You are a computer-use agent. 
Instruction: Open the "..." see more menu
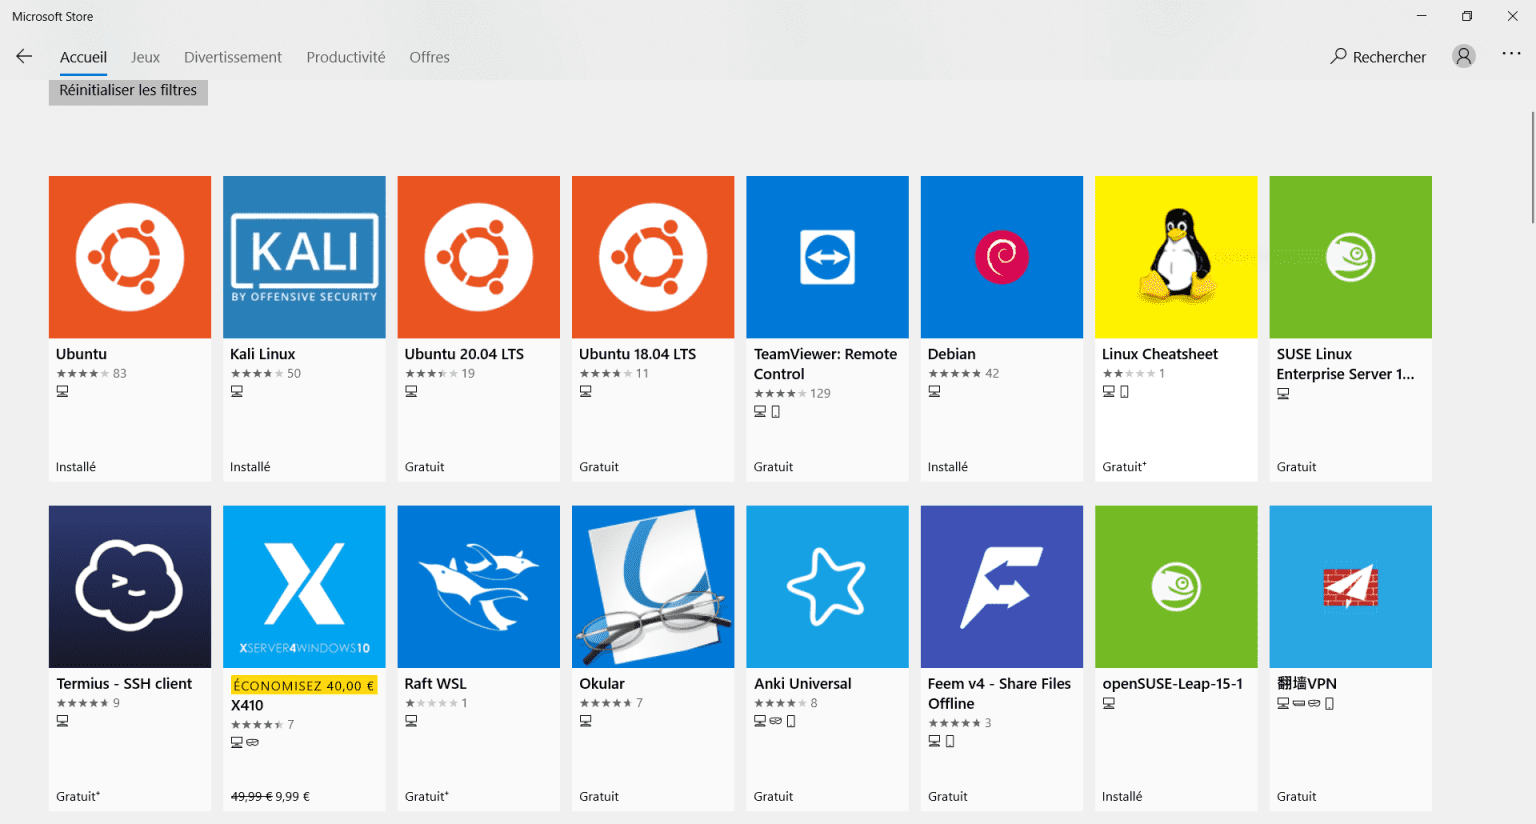coord(1510,55)
